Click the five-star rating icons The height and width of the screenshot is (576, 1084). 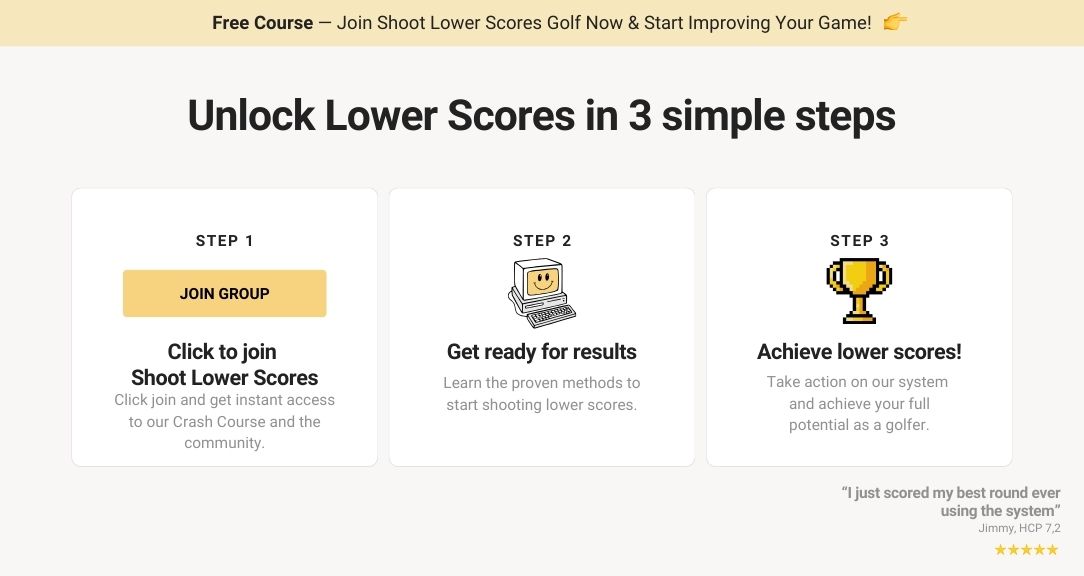1026,550
